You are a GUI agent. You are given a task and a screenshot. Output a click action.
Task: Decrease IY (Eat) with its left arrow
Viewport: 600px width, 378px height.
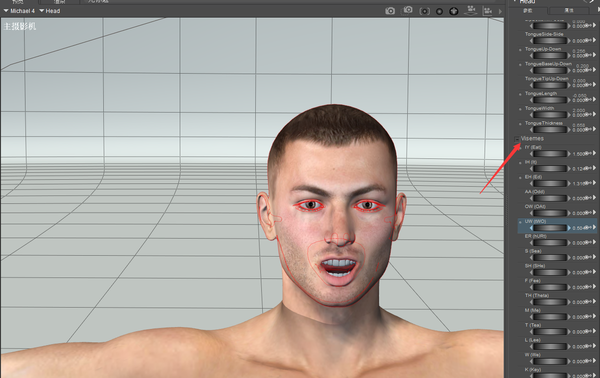532,154
